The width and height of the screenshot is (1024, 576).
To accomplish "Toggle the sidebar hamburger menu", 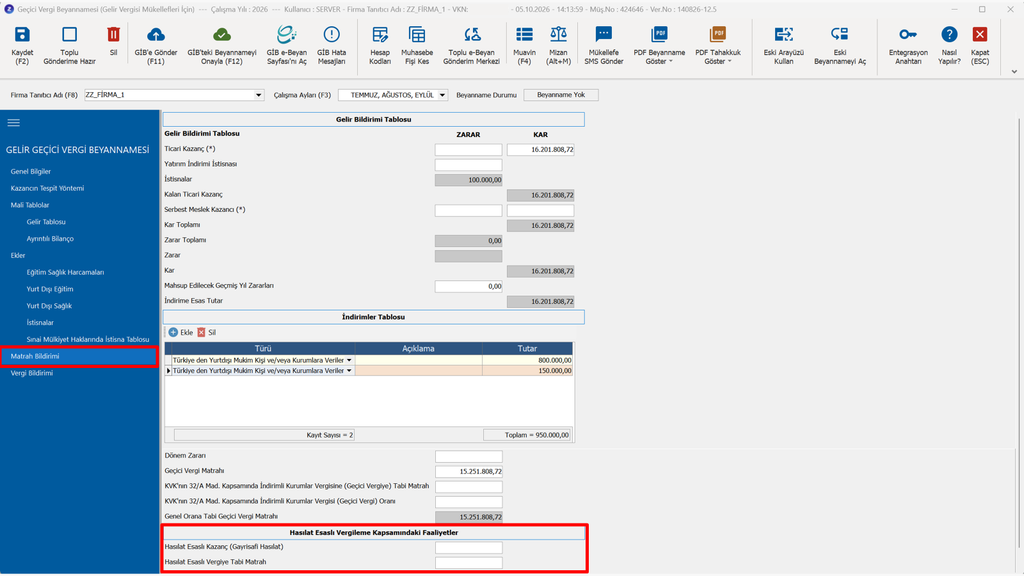I will (x=14, y=123).
